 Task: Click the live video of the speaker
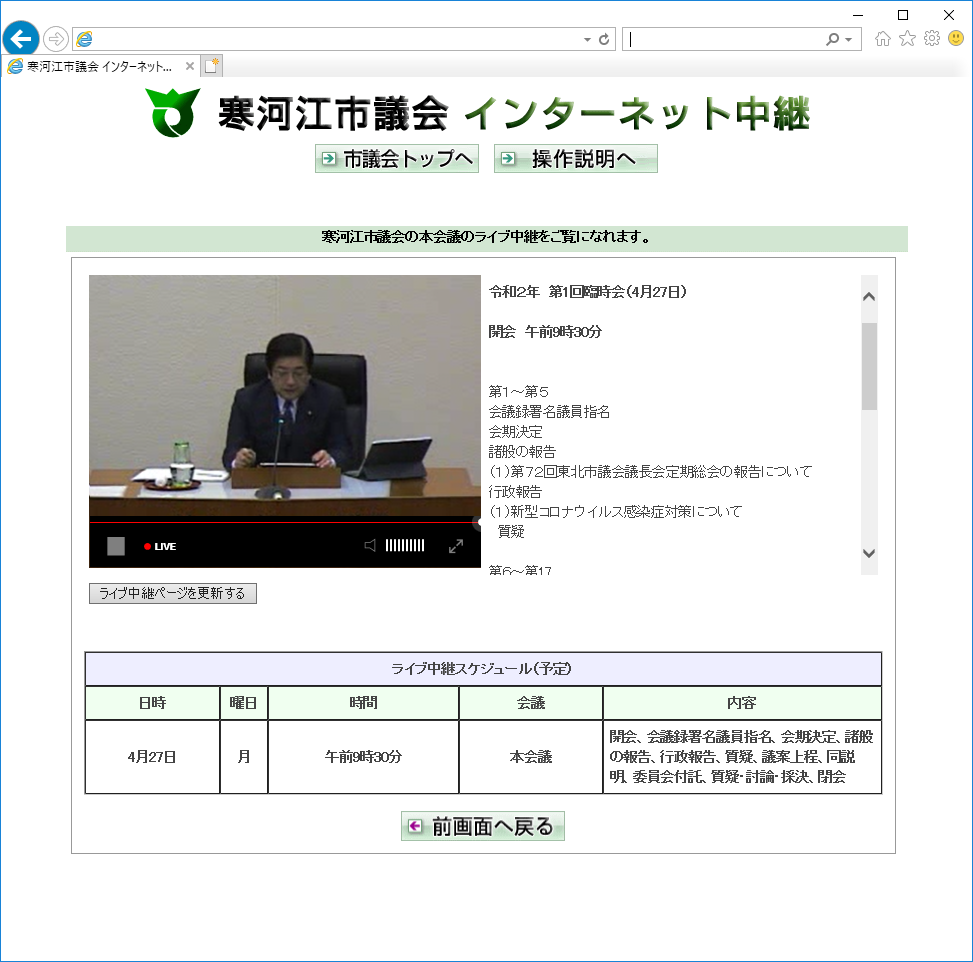click(x=285, y=395)
